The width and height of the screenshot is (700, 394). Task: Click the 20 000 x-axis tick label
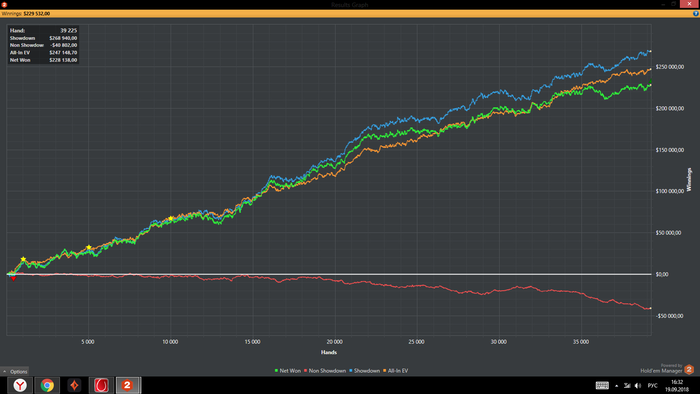pos(334,342)
